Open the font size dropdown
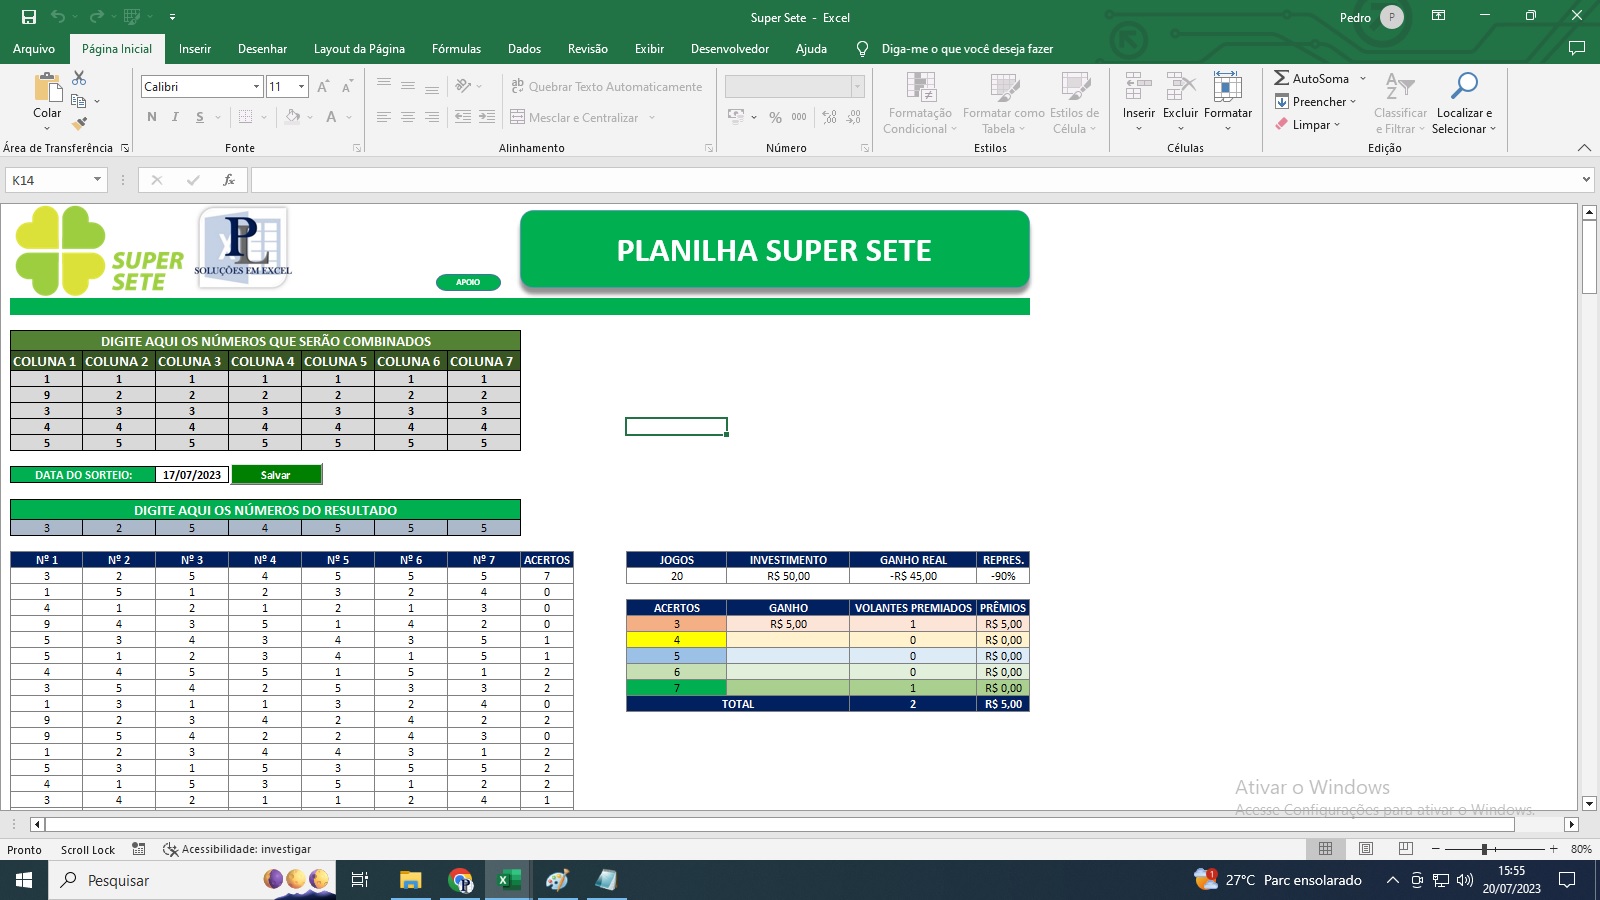The height and width of the screenshot is (900, 1600). (302, 87)
